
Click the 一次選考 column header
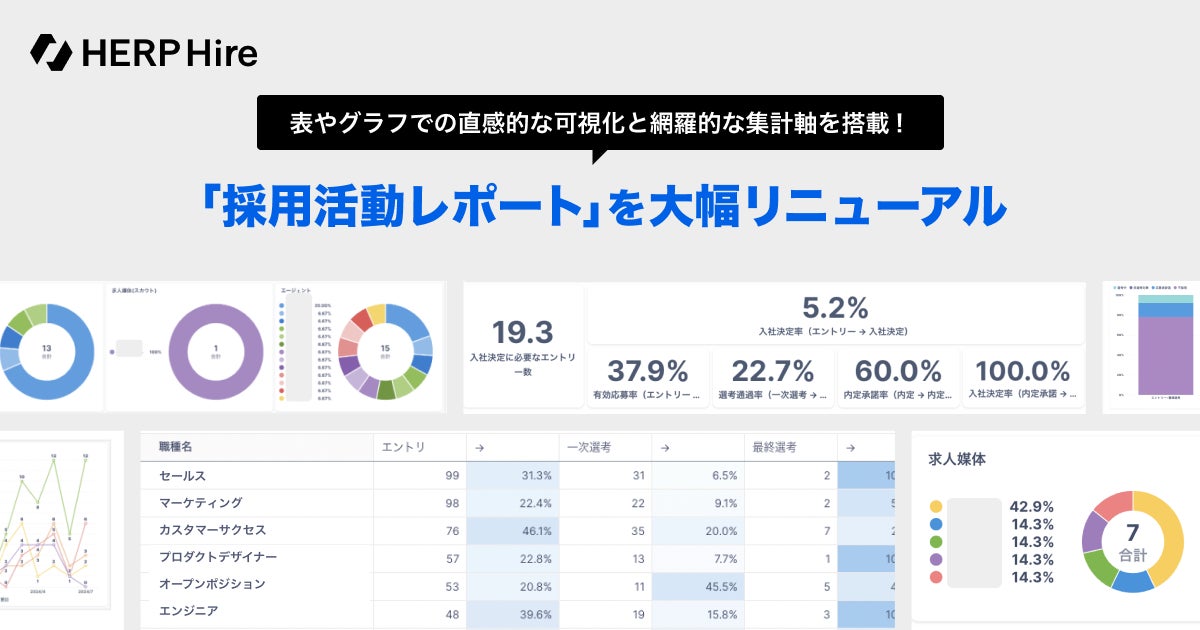(x=589, y=448)
